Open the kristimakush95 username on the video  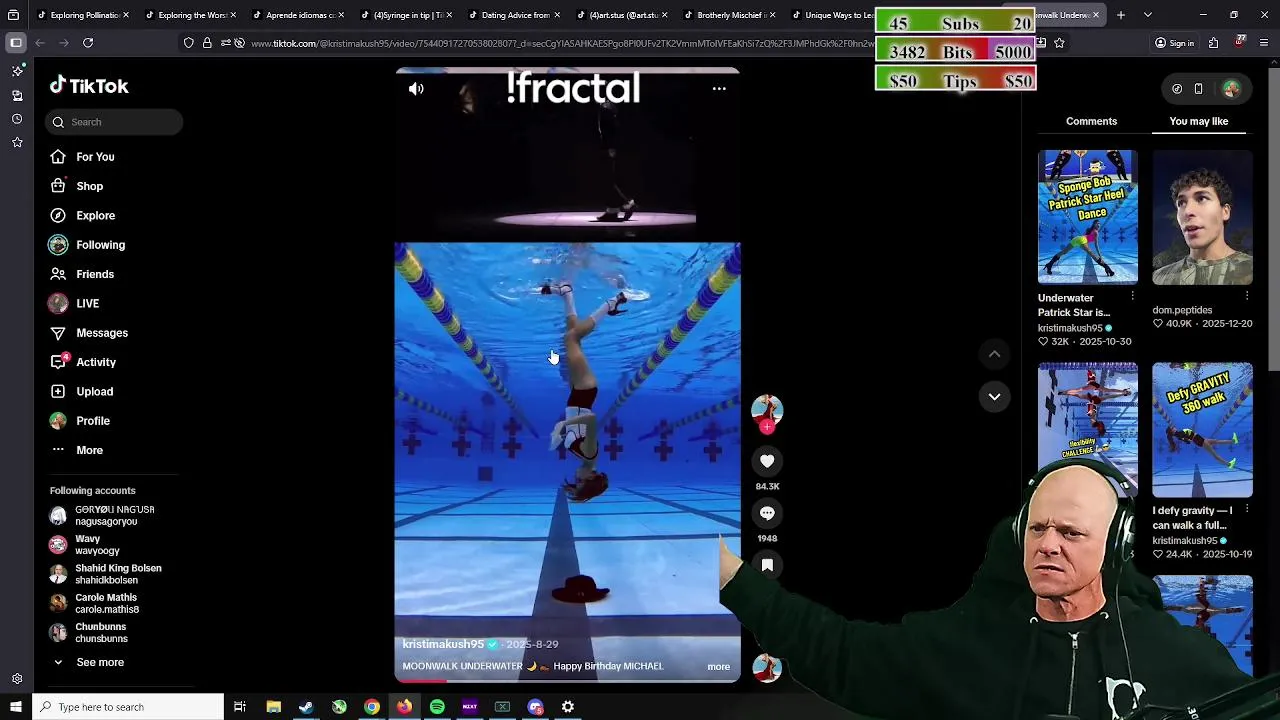(x=443, y=644)
